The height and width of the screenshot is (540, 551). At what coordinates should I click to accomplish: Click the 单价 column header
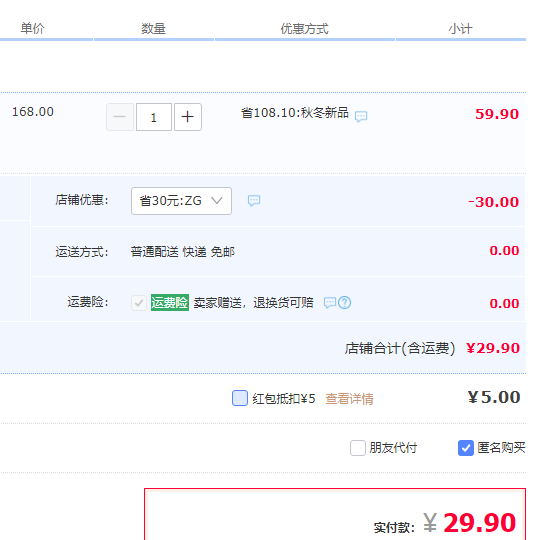pyautogui.click(x=32, y=28)
